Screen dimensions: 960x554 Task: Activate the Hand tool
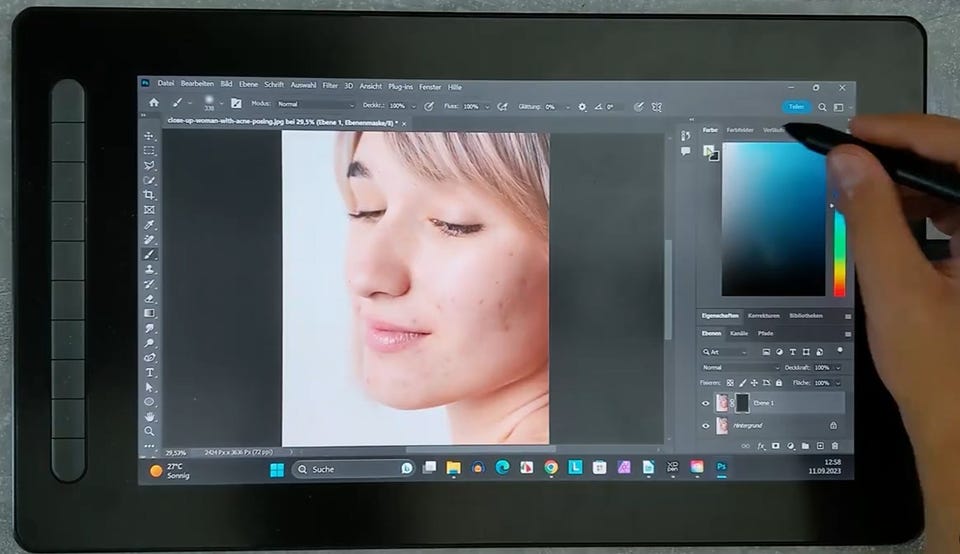149,416
